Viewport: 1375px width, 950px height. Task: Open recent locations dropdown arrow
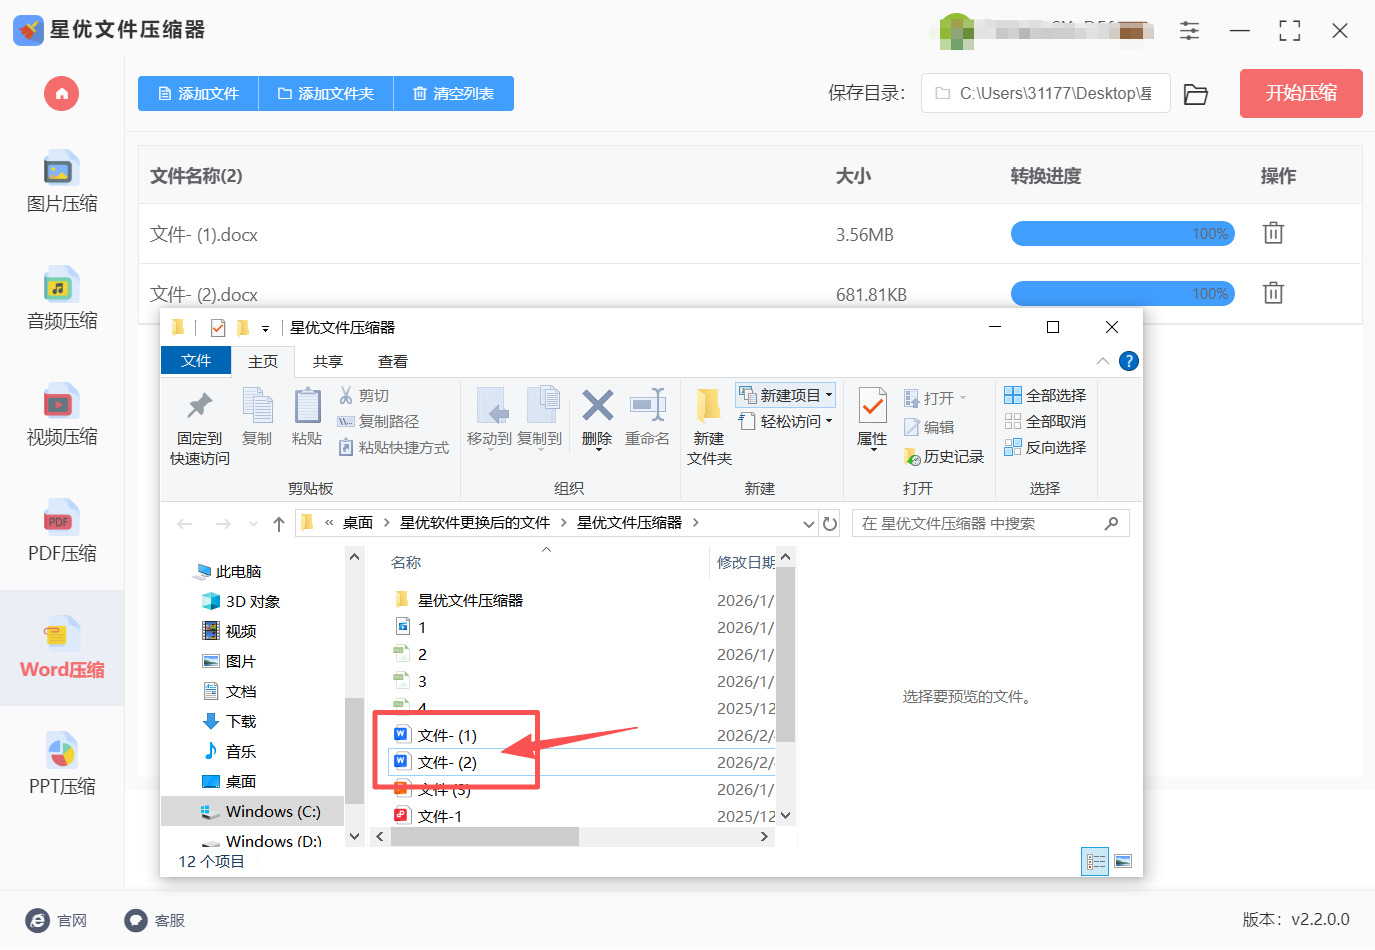[253, 523]
